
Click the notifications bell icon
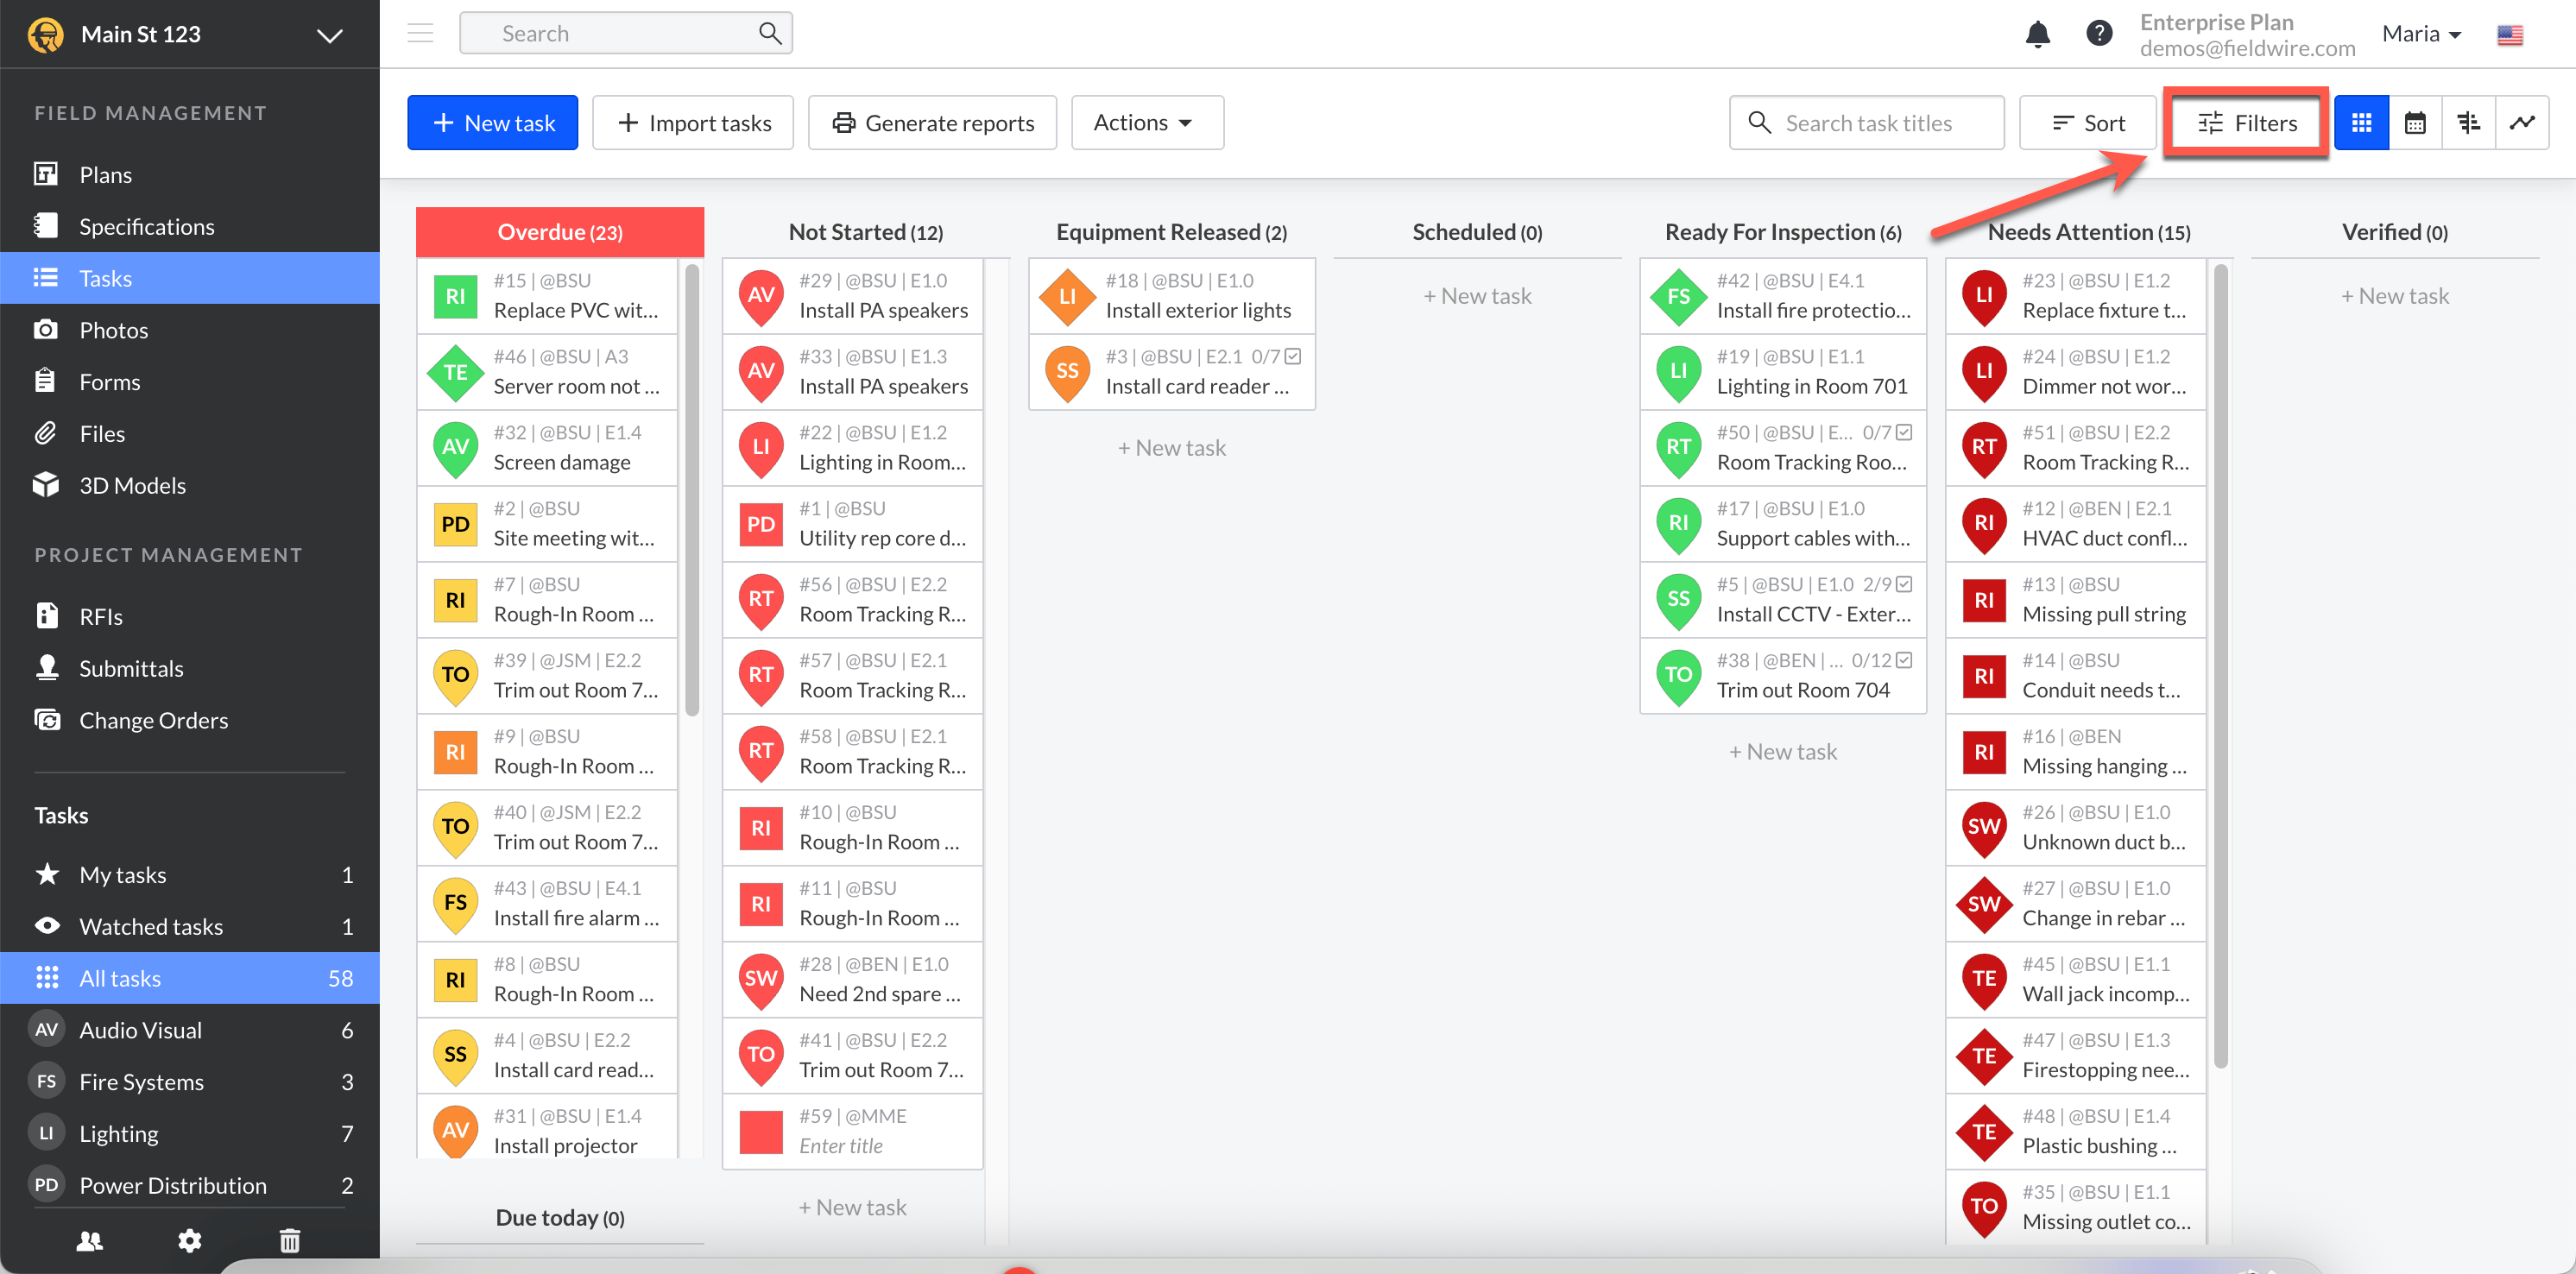coord(2037,34)
